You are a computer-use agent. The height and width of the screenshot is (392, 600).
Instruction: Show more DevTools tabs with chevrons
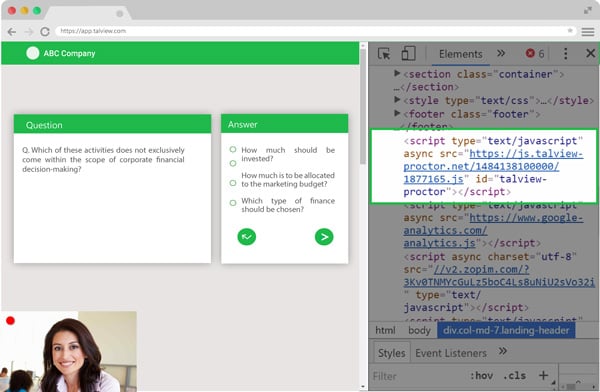[x=501, y=53]
